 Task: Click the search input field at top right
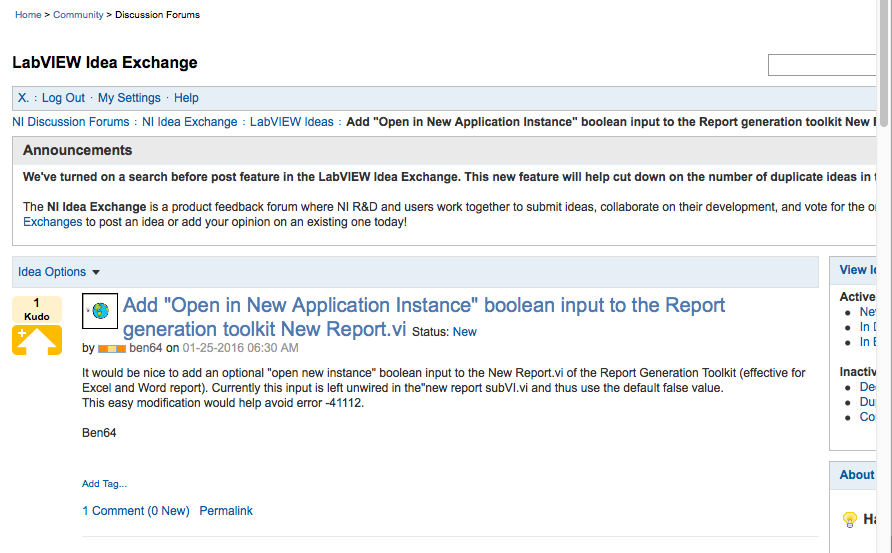[x=822, y=65]
